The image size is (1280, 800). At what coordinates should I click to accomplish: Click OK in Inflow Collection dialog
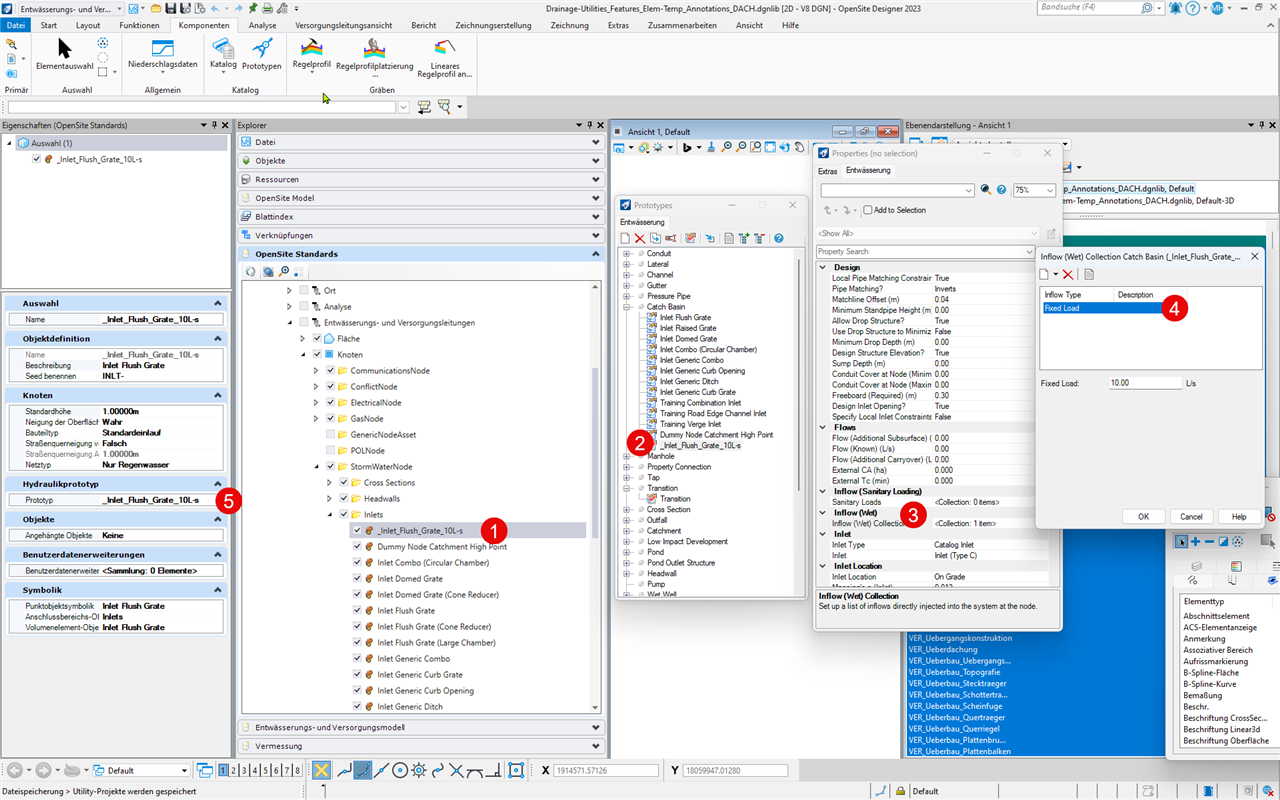pyautogui.click(x=1143, y=516)
